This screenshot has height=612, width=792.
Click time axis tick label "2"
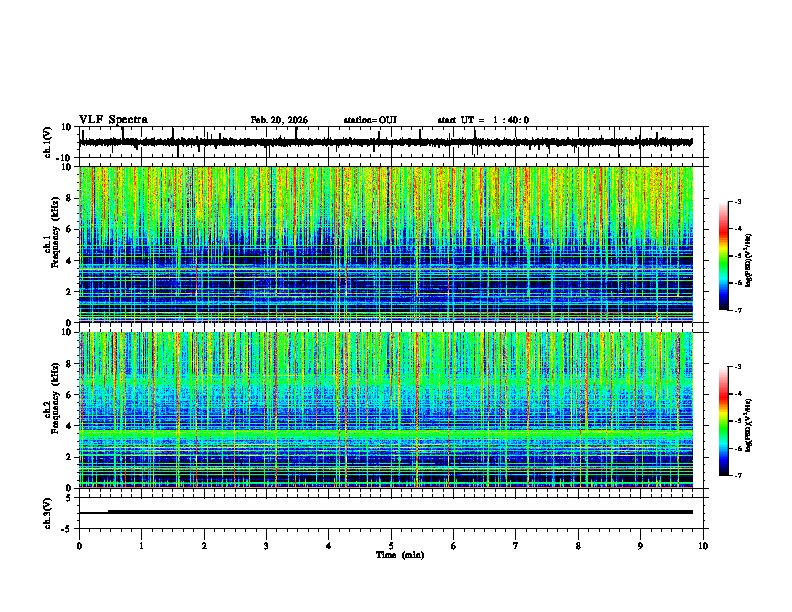204,546
